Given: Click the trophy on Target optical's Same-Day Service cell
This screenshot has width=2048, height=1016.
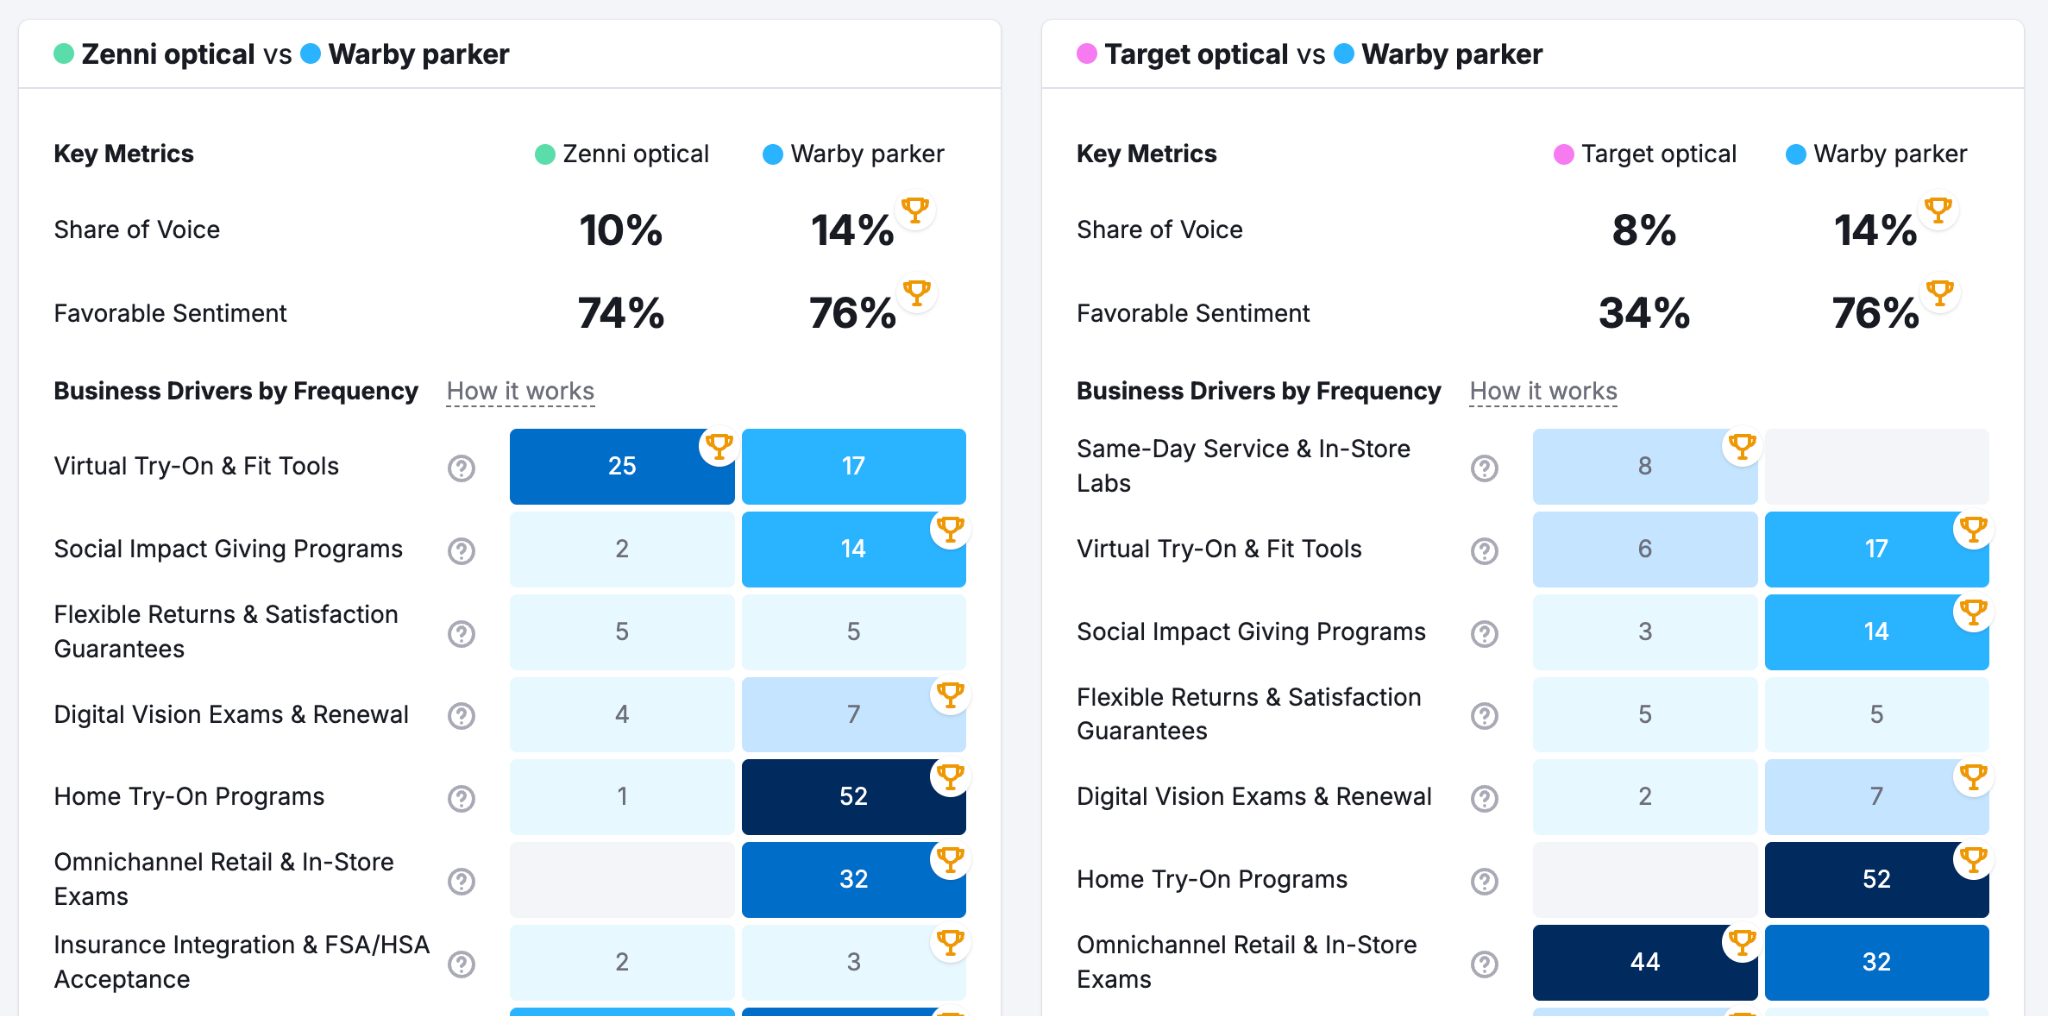Looking at the screenshot, I should tap(1741, 446).
